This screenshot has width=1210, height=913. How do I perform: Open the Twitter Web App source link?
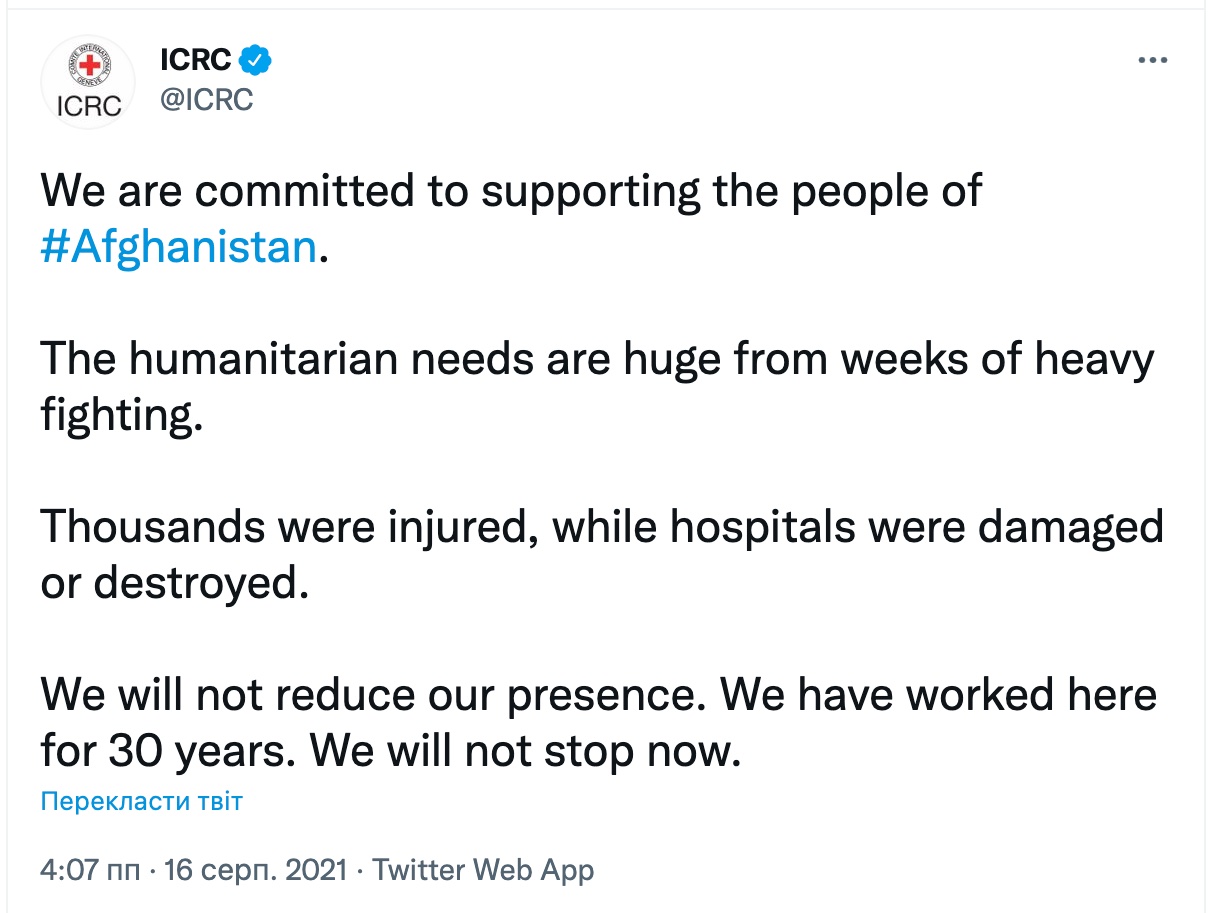pyautogui.click(x=483, y=869)
